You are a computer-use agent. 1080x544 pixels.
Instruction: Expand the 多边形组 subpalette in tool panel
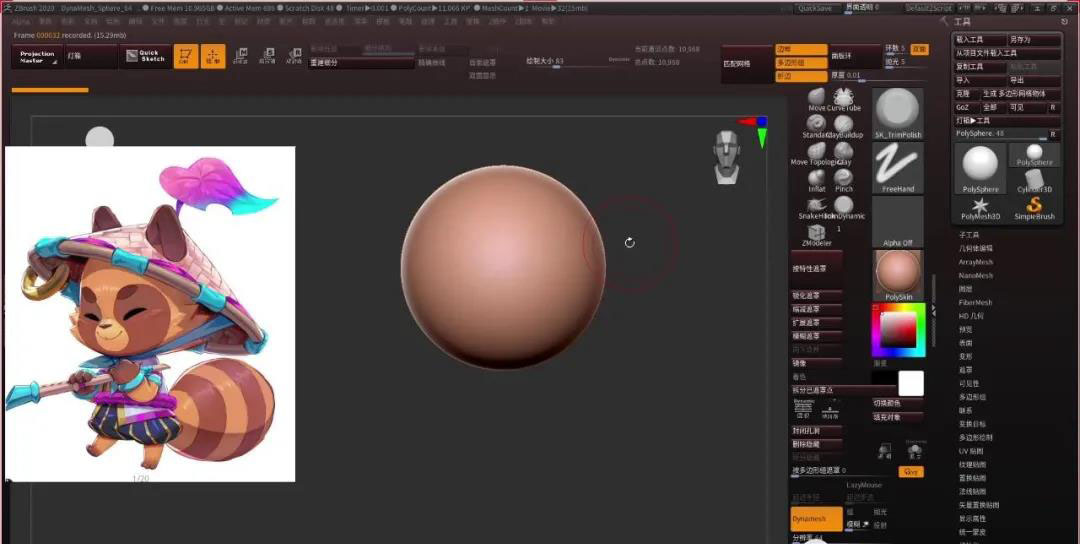pyautogui.click(x=972, y=397)
